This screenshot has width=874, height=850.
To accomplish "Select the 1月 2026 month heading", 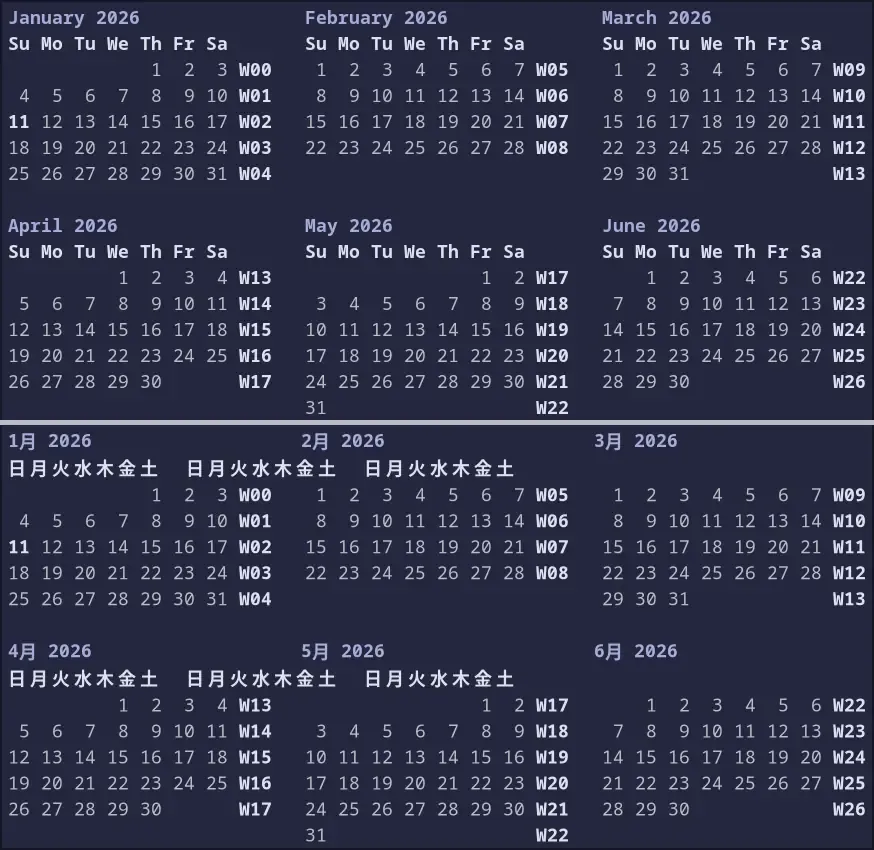I will (50, 441).
